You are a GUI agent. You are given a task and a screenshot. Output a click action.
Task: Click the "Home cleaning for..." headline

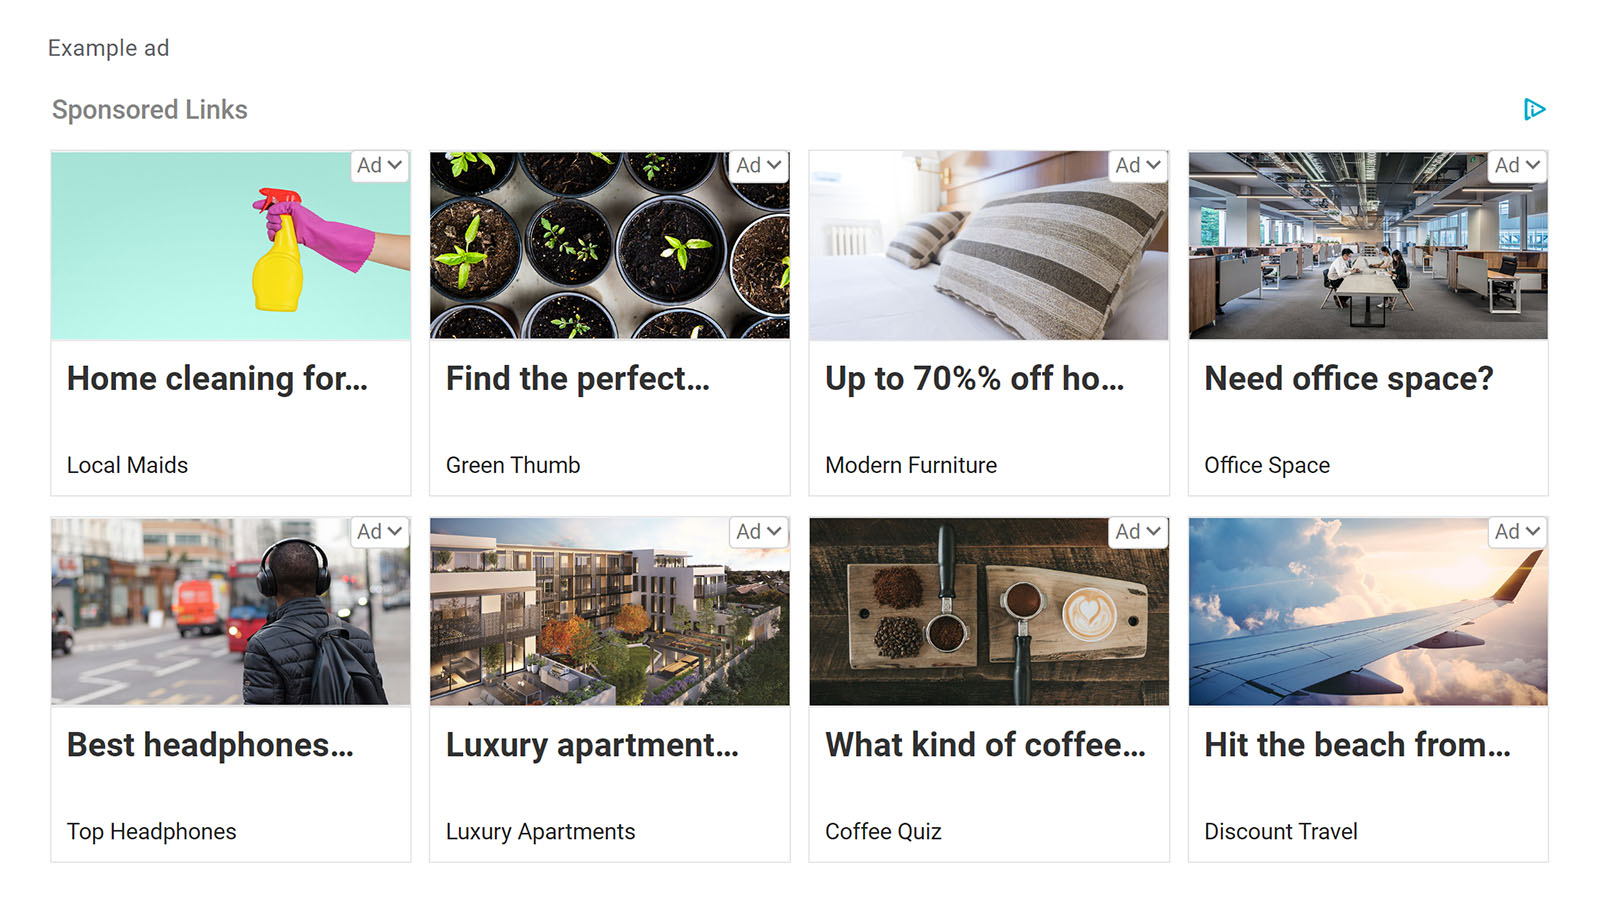pyautogui.click(x=217, y=379)
